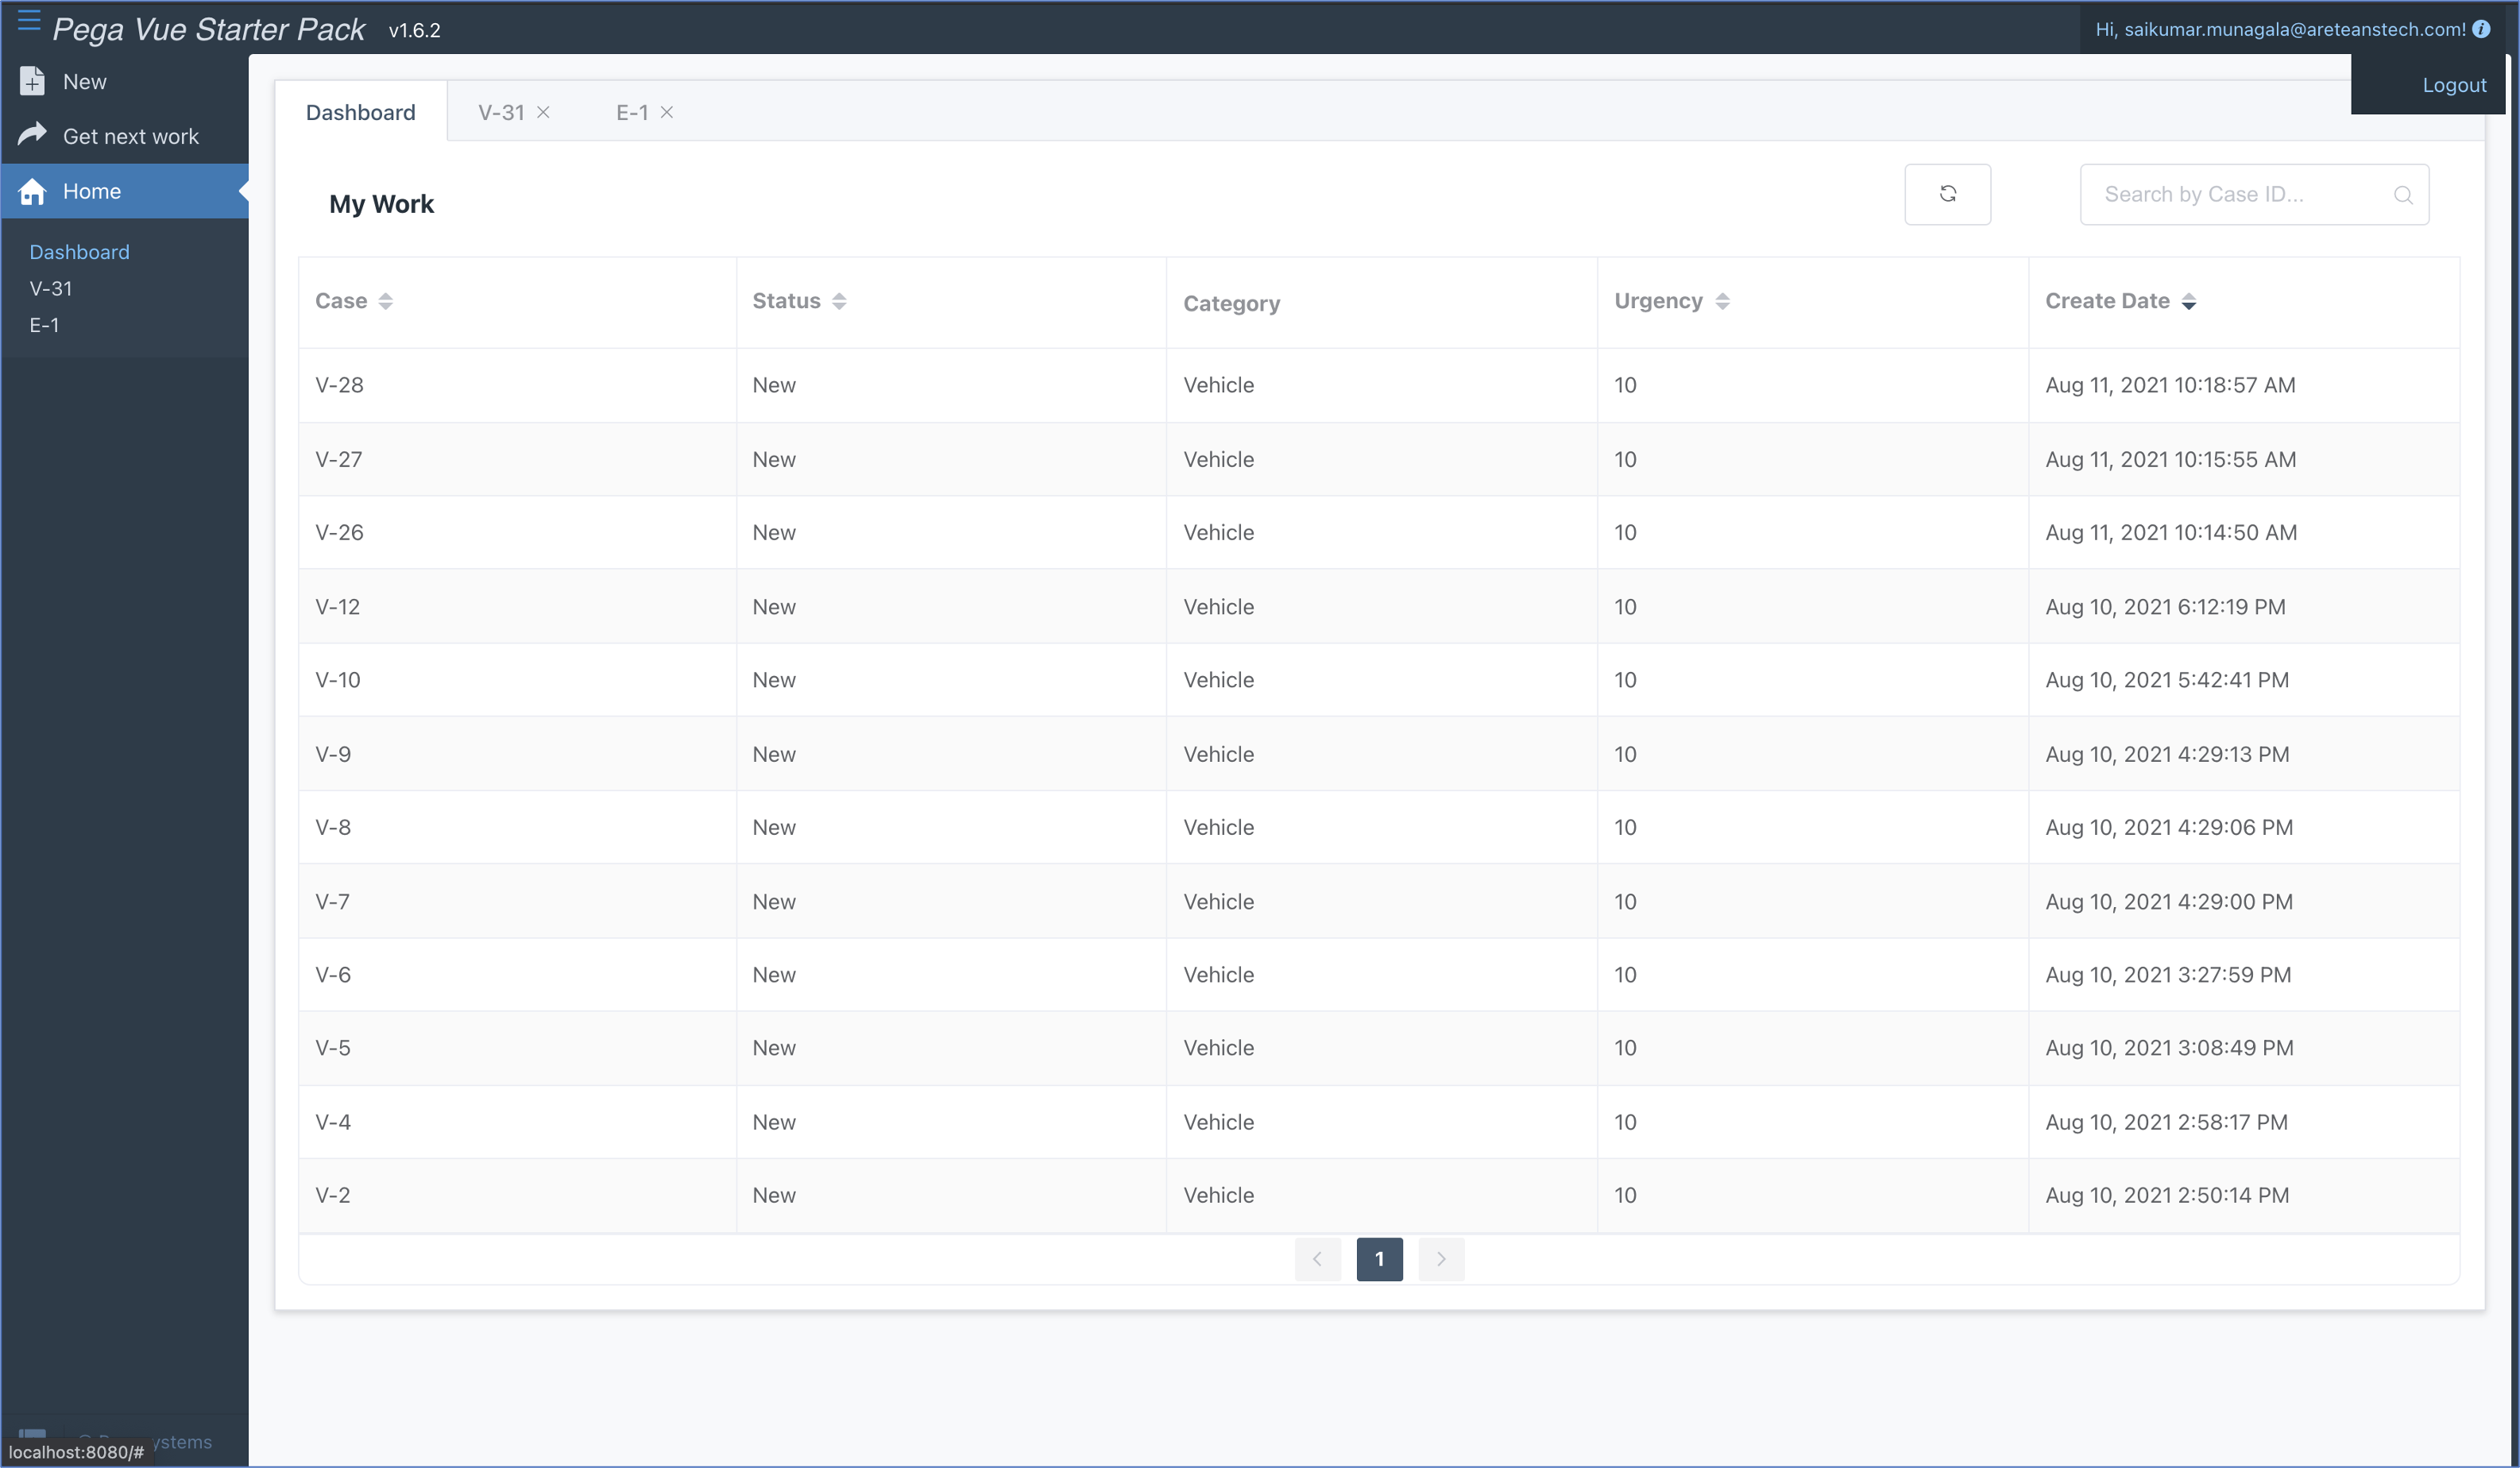Image resolution: width=2520 pixels, height=1468 pixels.
Task: Toggle sorting on the Case column
Action: point(385,300)
